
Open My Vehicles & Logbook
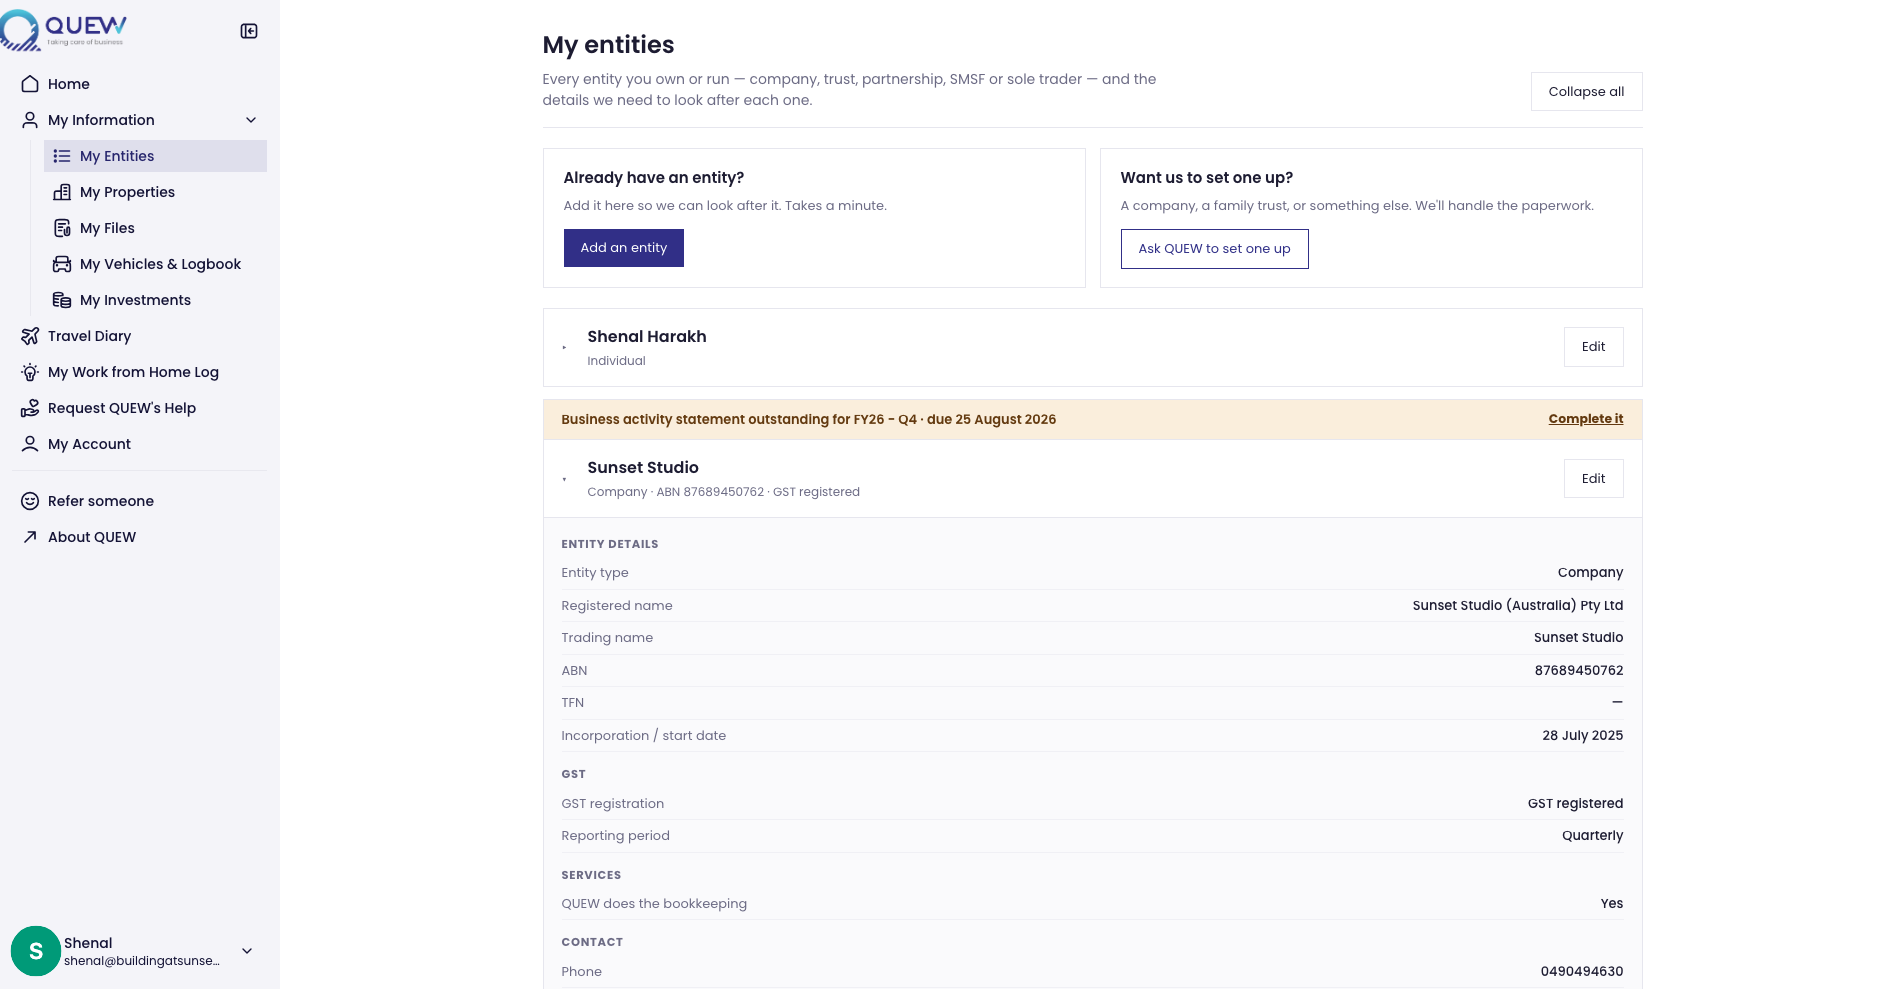pyautogui.click(x=155, y=264)
